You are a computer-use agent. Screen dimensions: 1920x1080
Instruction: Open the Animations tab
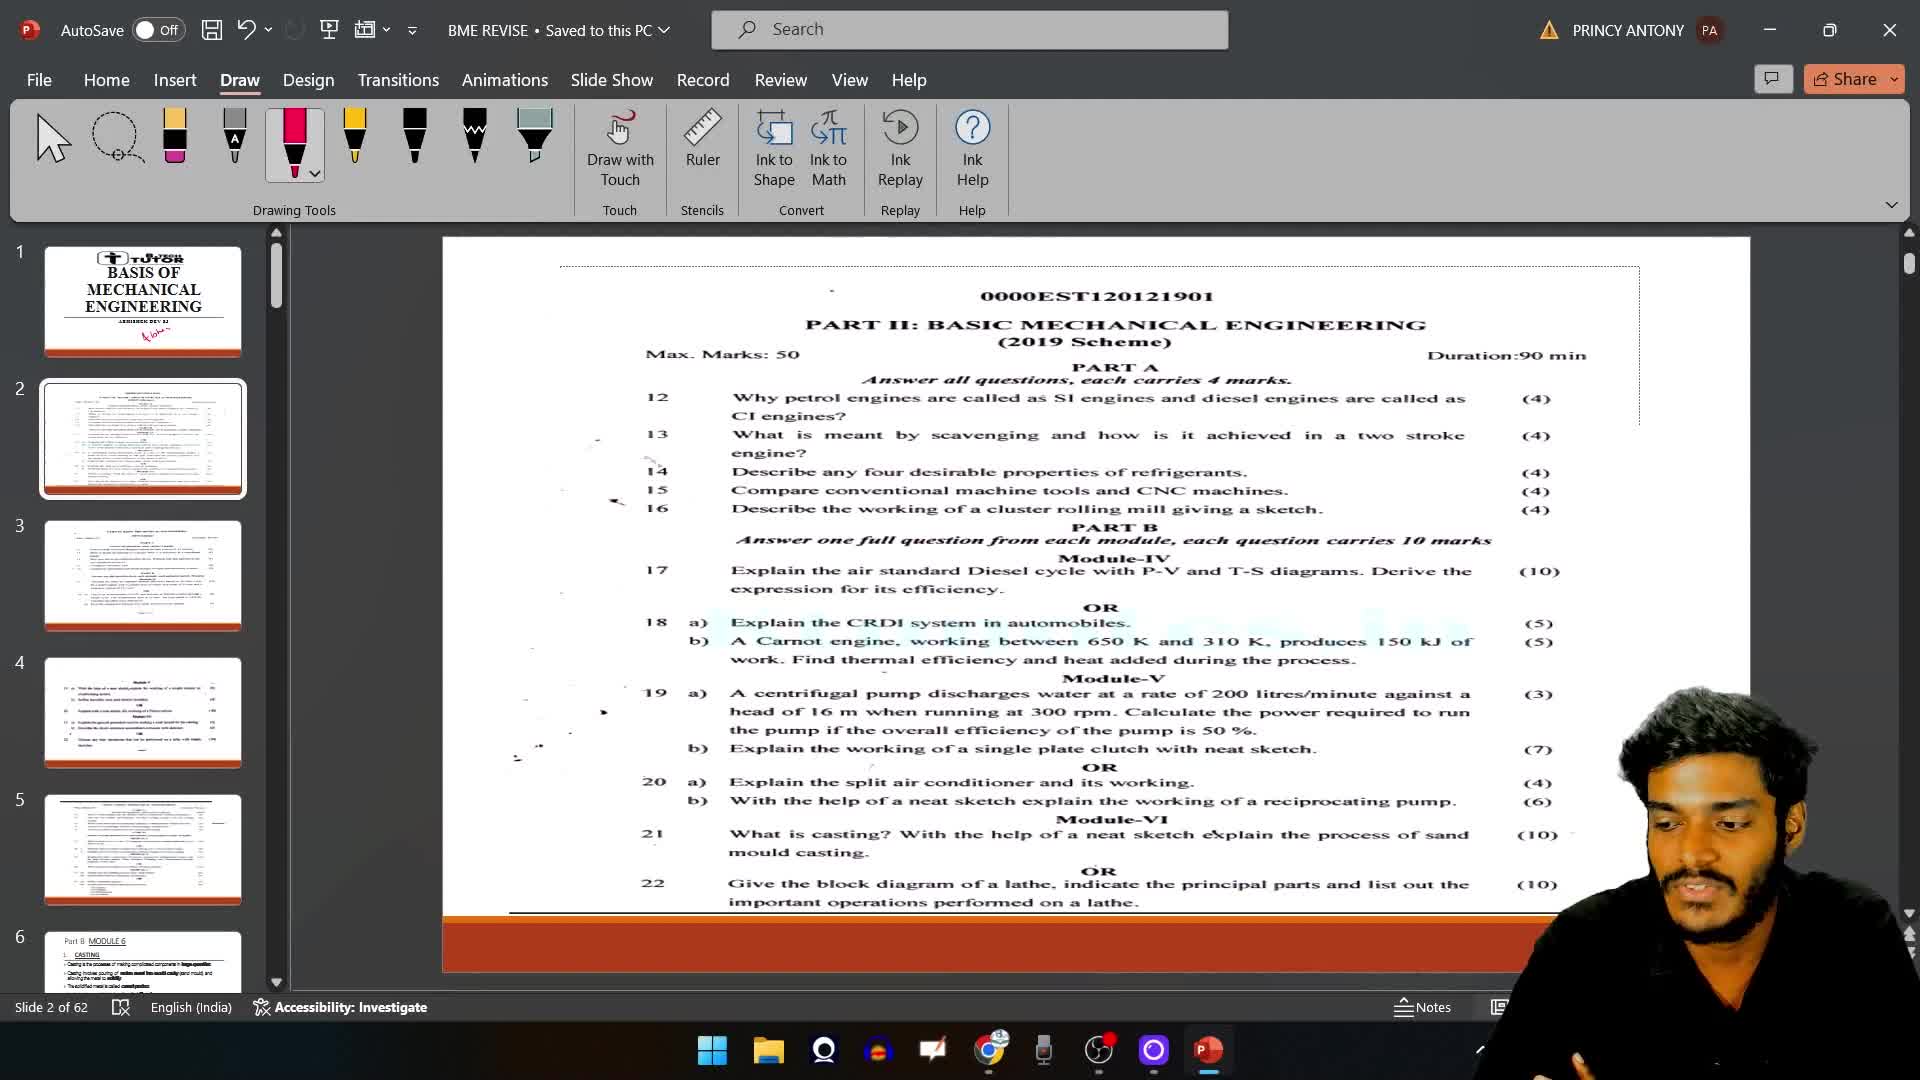(x=504, y=80)
